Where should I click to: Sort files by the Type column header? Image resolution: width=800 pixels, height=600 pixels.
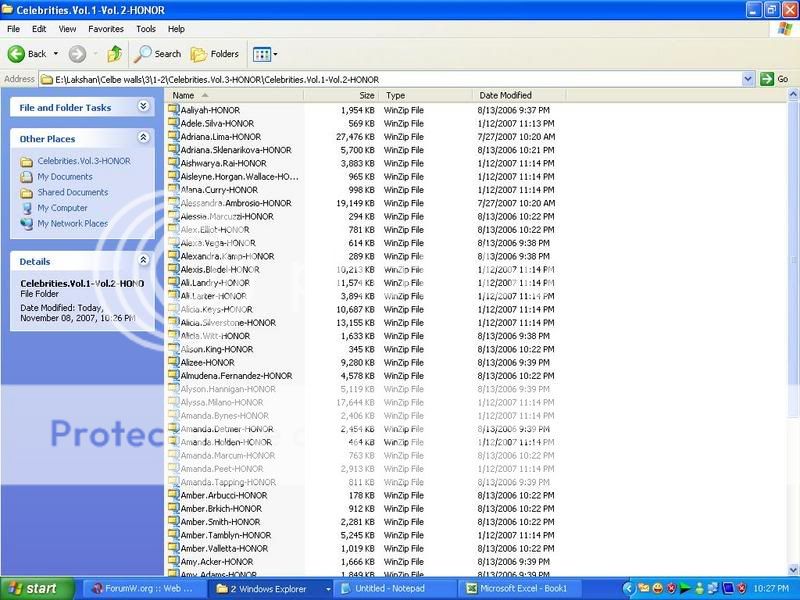point(426,95)
